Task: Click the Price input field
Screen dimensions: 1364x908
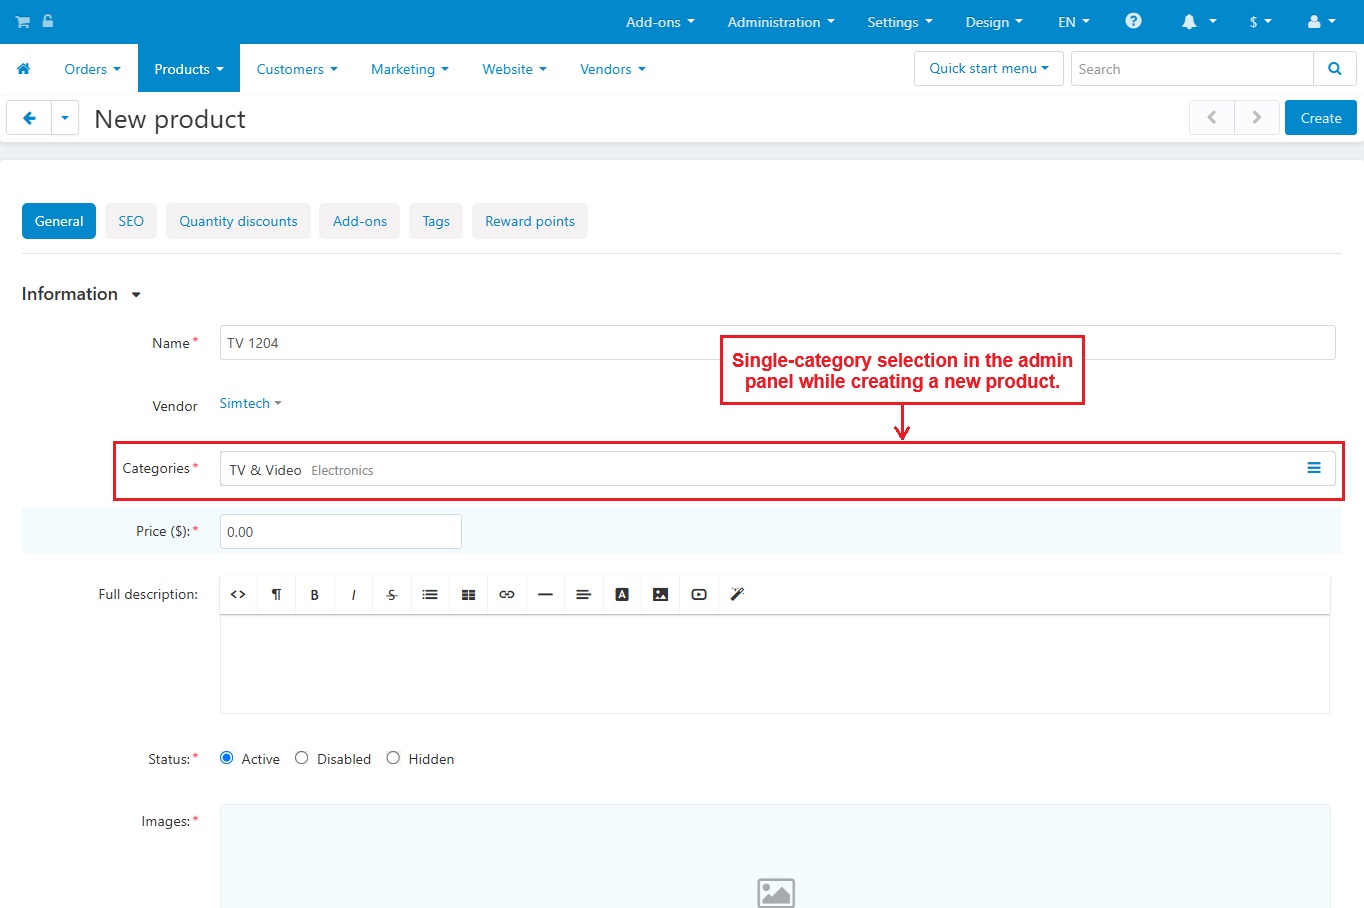Action: coord(340,532)
